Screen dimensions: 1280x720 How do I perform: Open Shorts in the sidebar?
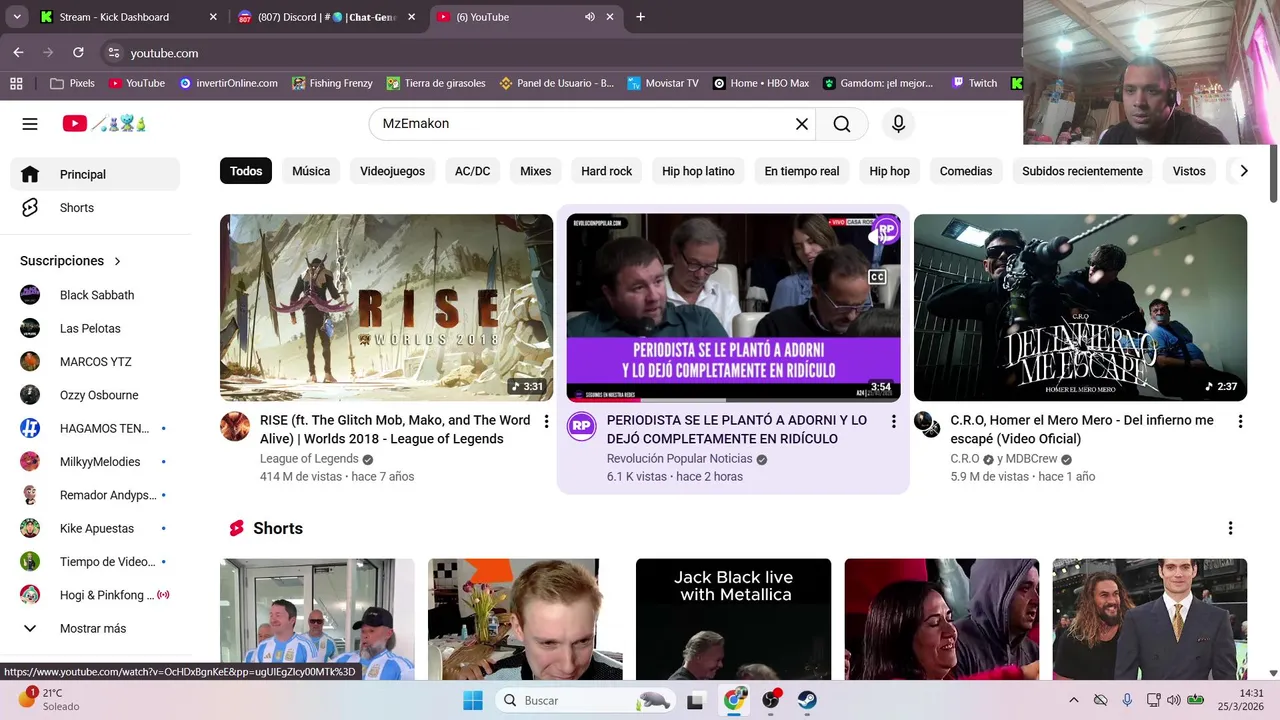(x=95, y=208)
